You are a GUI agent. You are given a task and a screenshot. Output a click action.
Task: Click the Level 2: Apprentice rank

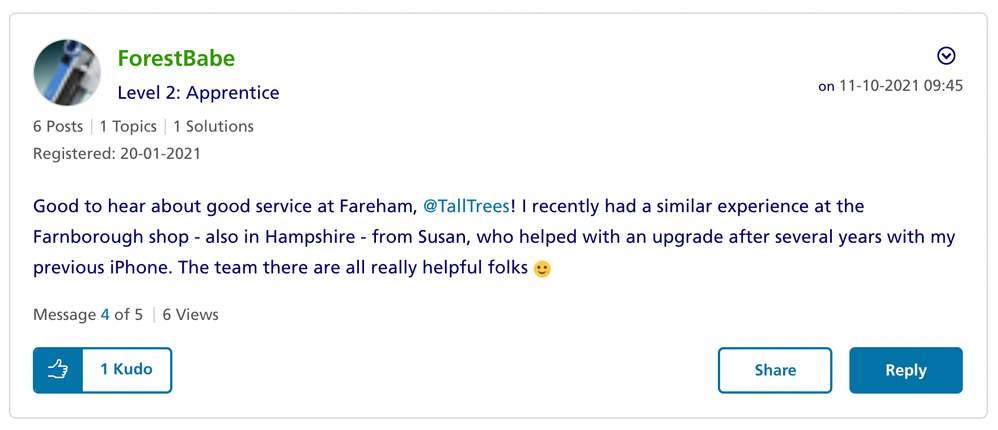click(198, 93)
